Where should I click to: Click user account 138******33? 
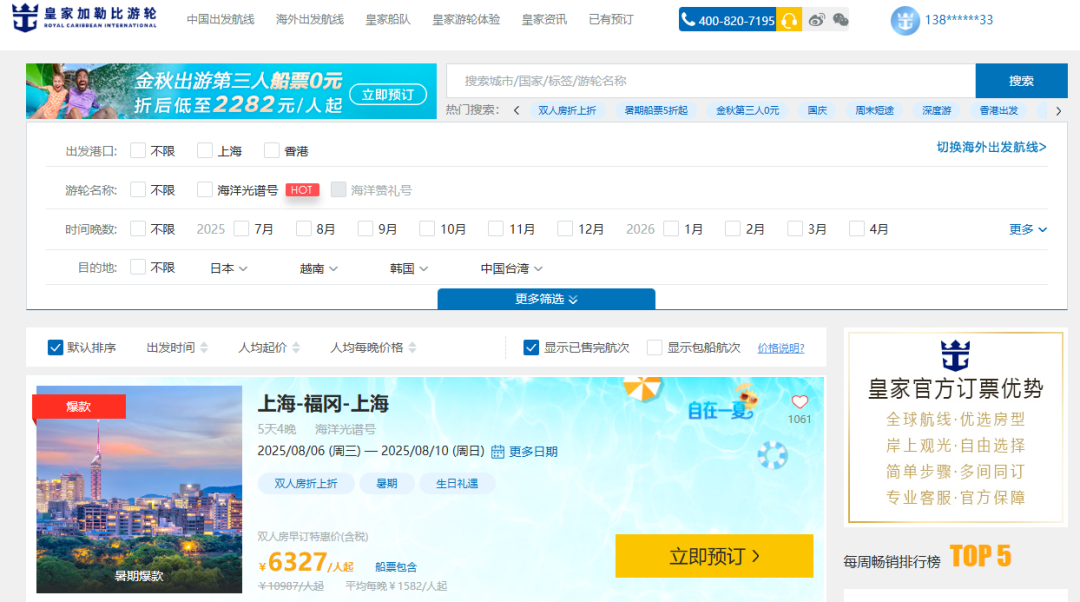click(x=959, y=20)
